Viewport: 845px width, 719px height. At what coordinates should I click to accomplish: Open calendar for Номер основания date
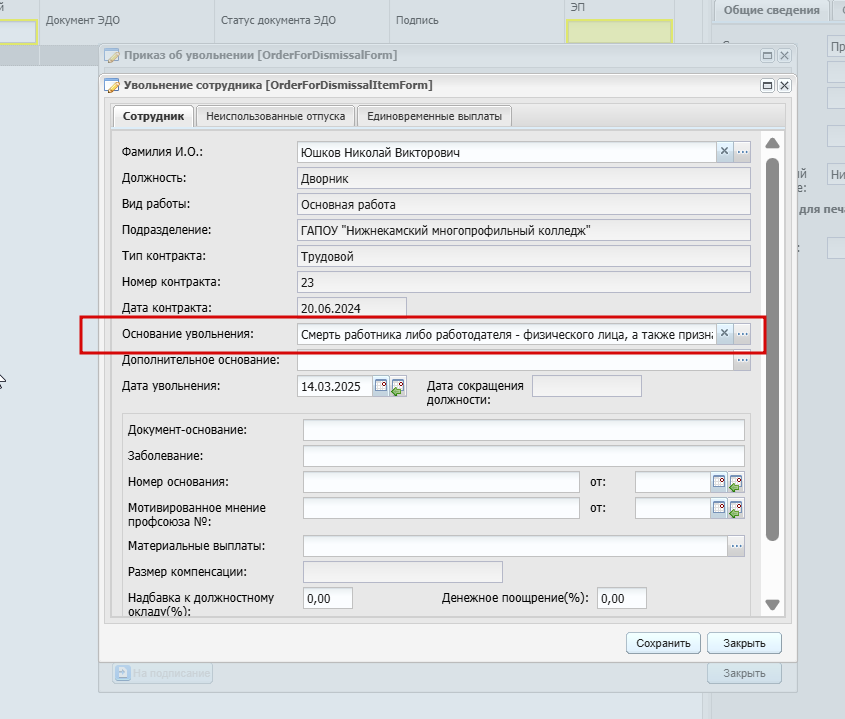(x=719, y=482)
